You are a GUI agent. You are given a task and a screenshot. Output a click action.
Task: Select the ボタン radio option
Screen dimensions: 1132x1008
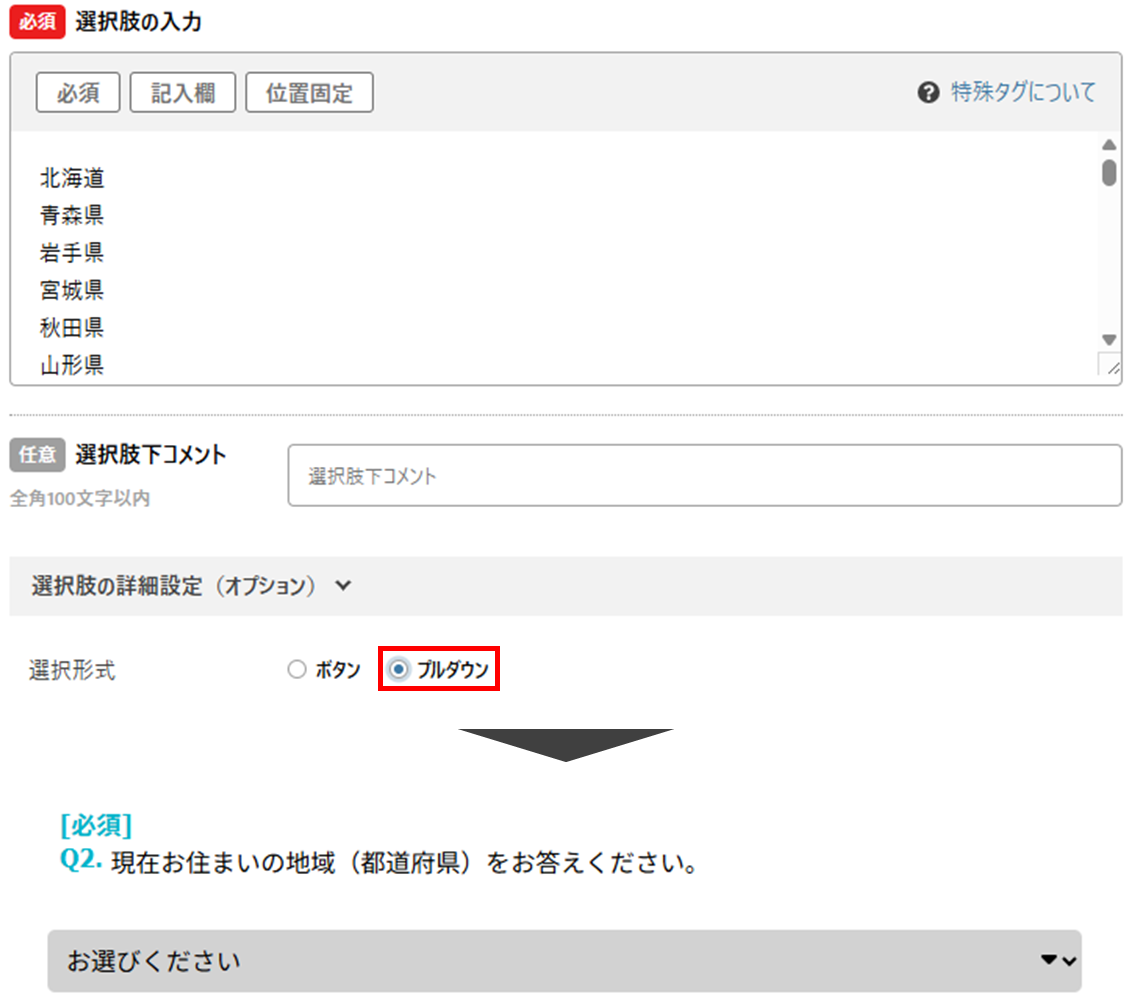[x=297, y=670]
